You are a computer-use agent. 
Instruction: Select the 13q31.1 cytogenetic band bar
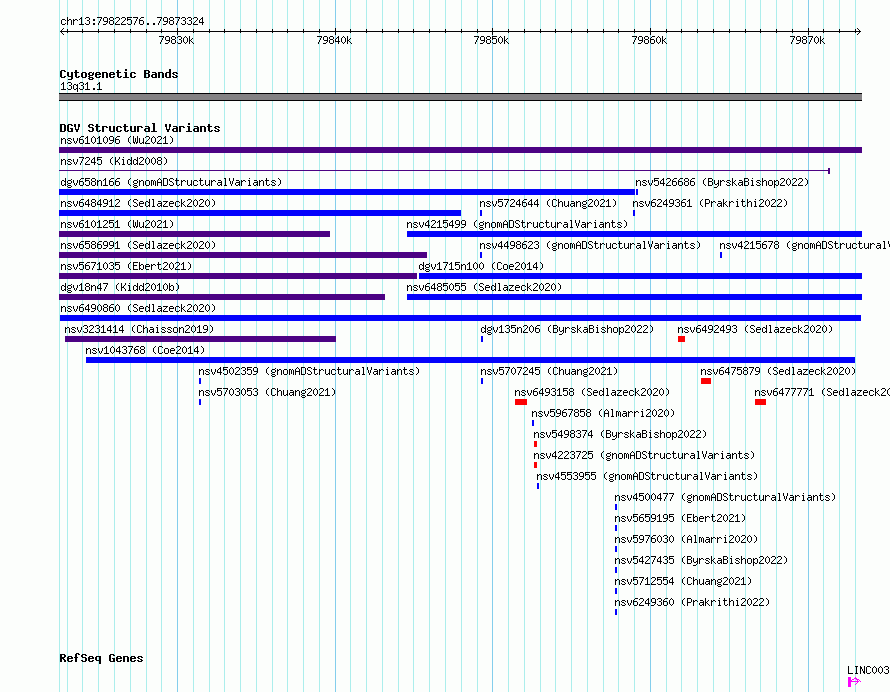(460, 97)
